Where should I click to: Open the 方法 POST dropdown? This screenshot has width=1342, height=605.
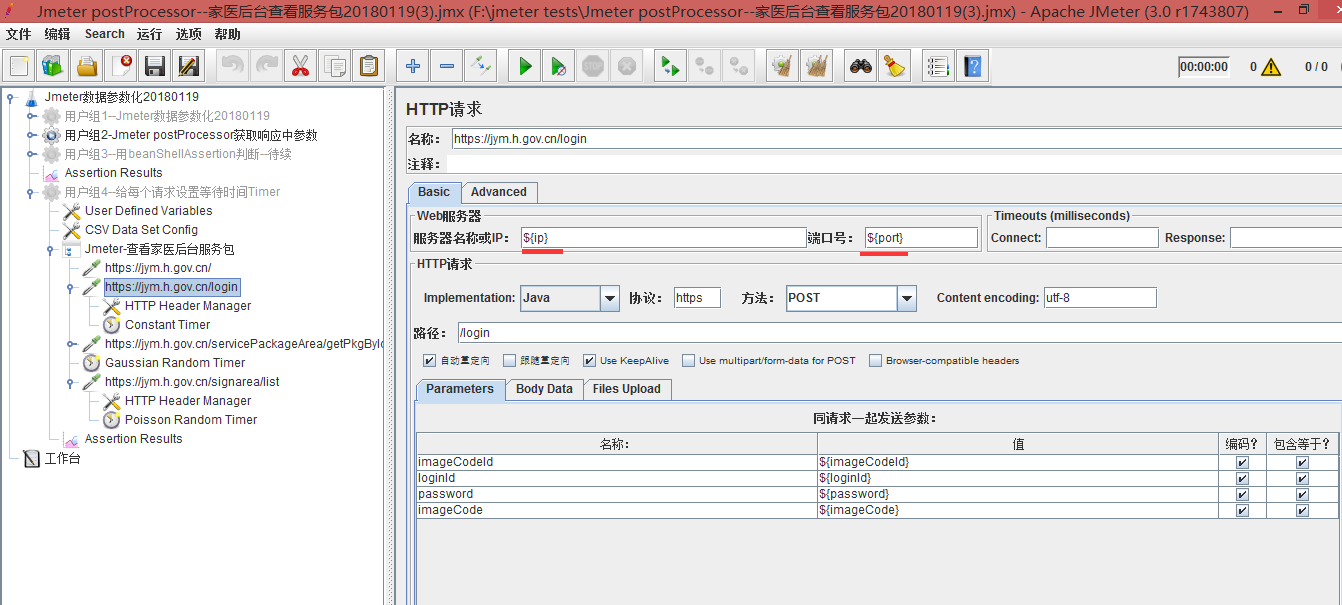[907, 298]
